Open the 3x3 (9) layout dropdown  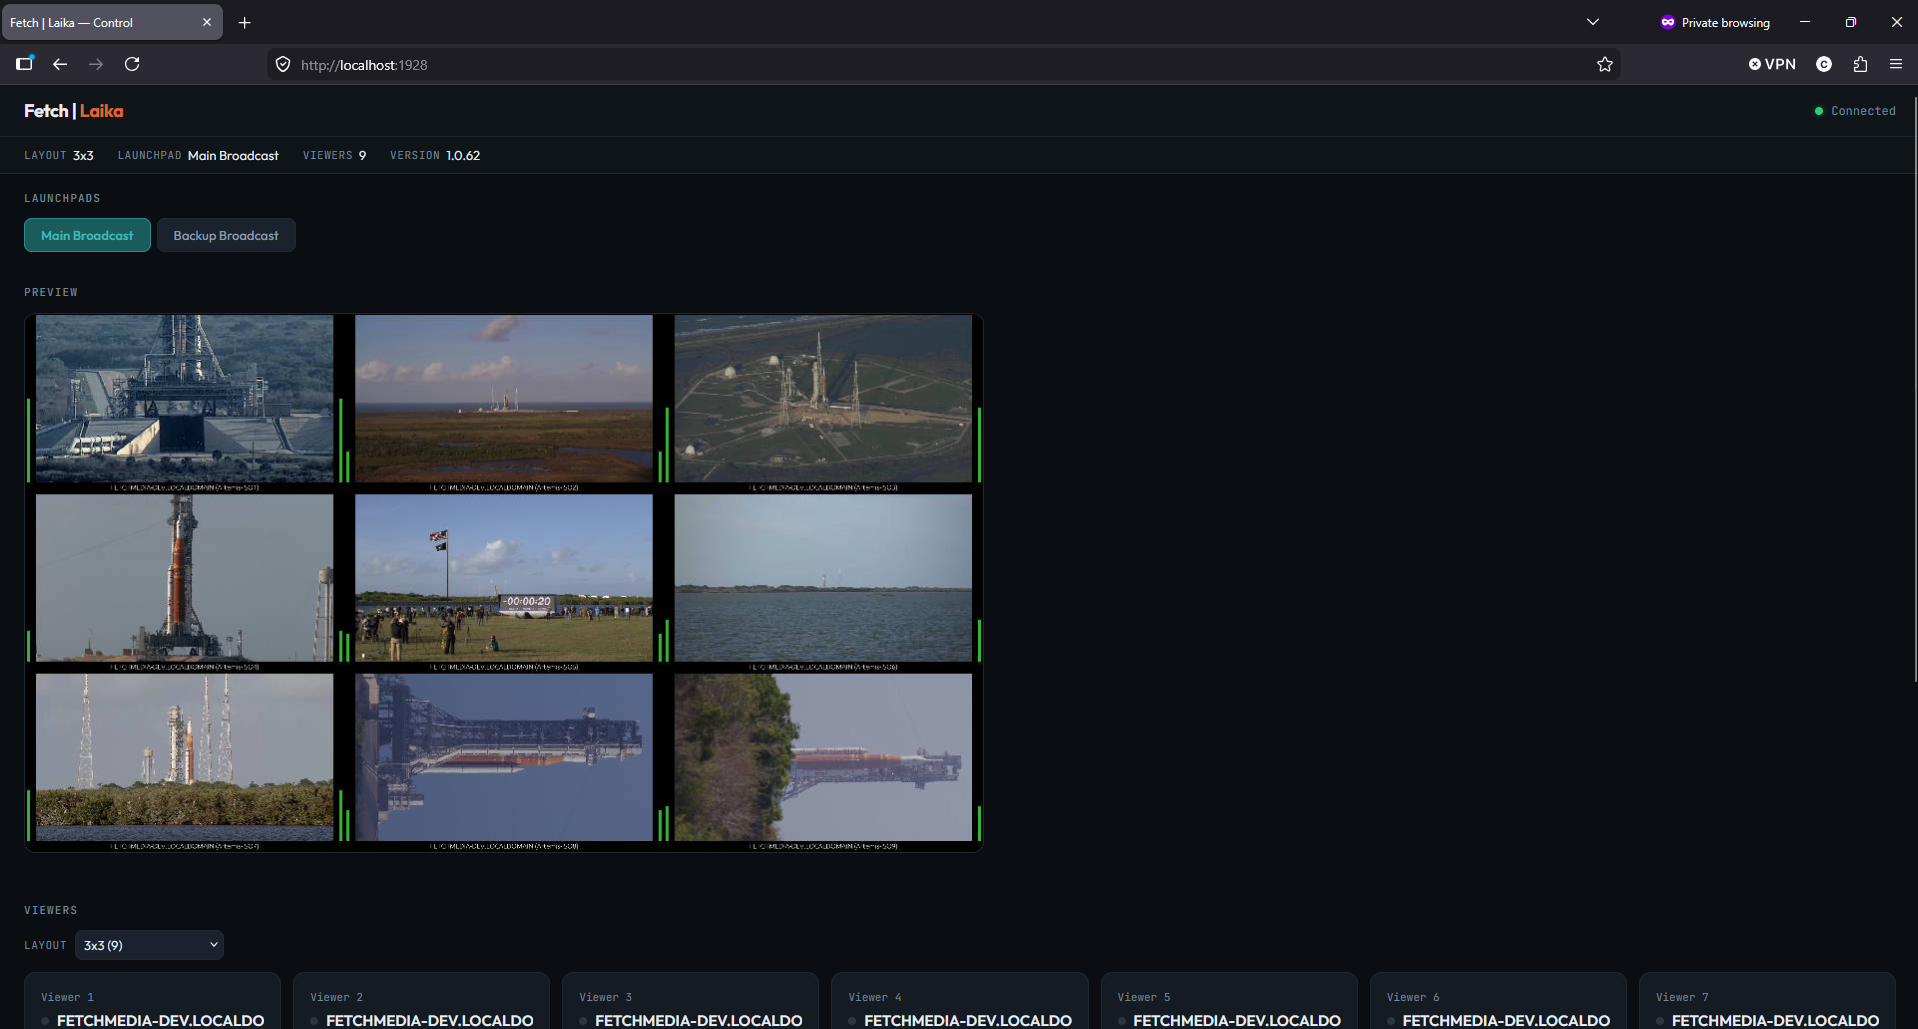[149, 944]
